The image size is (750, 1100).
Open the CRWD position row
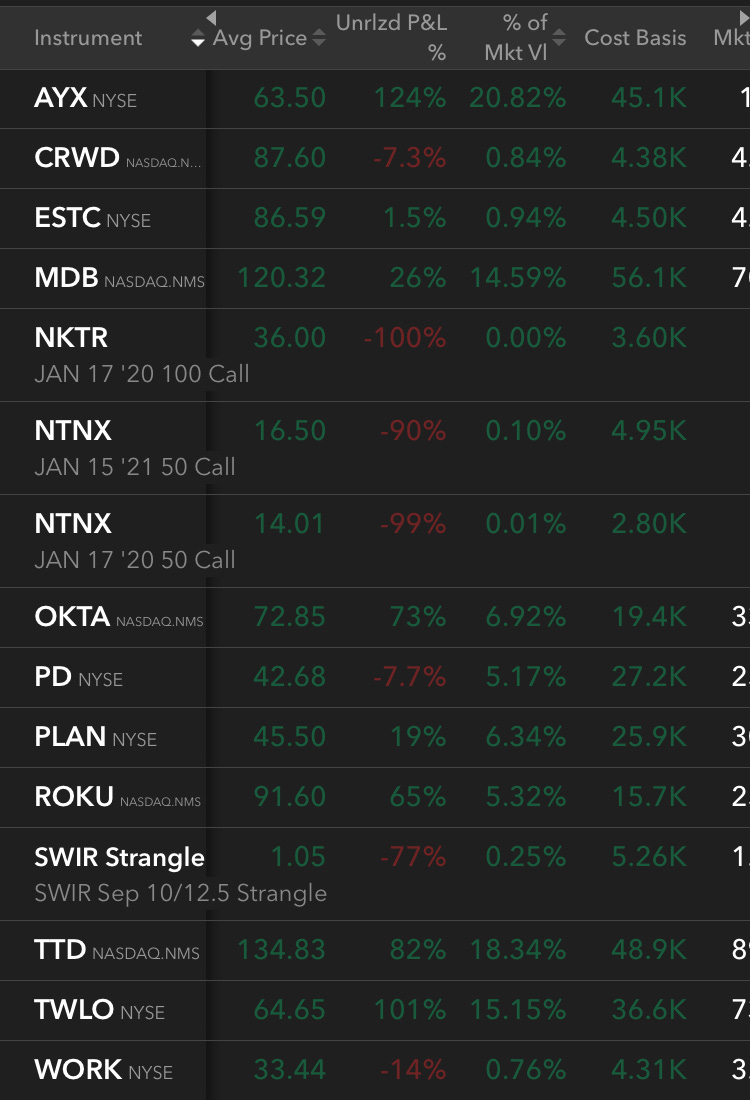pyautogui.click(x=375, y=159)
